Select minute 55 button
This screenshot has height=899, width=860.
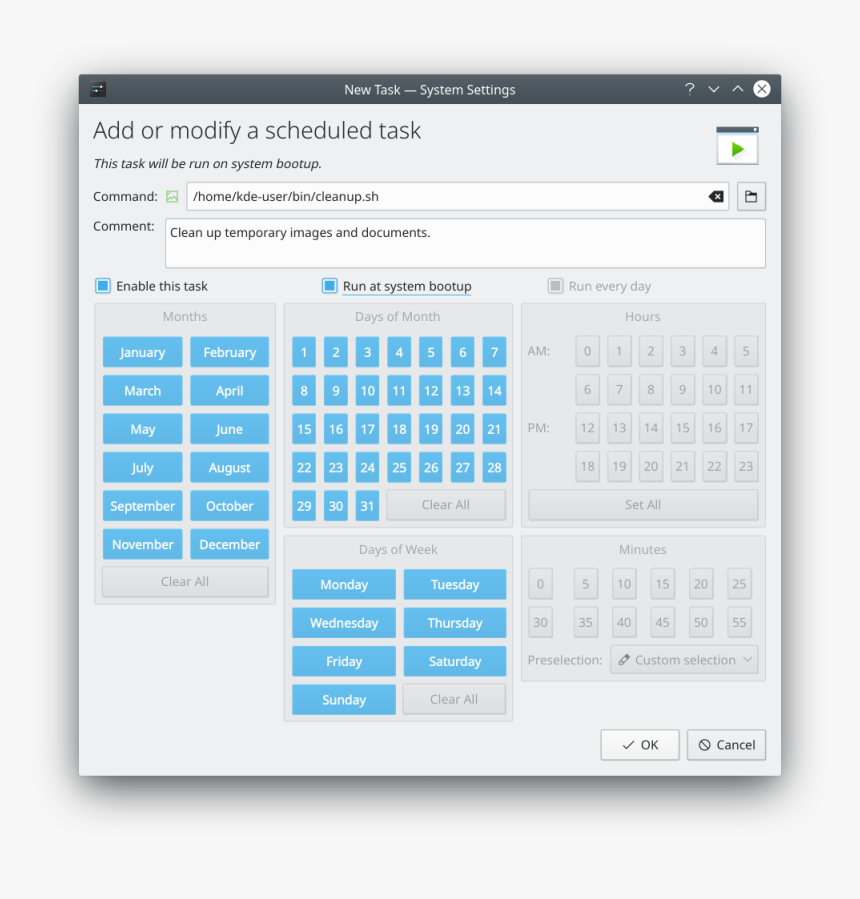tap(740, 622)
